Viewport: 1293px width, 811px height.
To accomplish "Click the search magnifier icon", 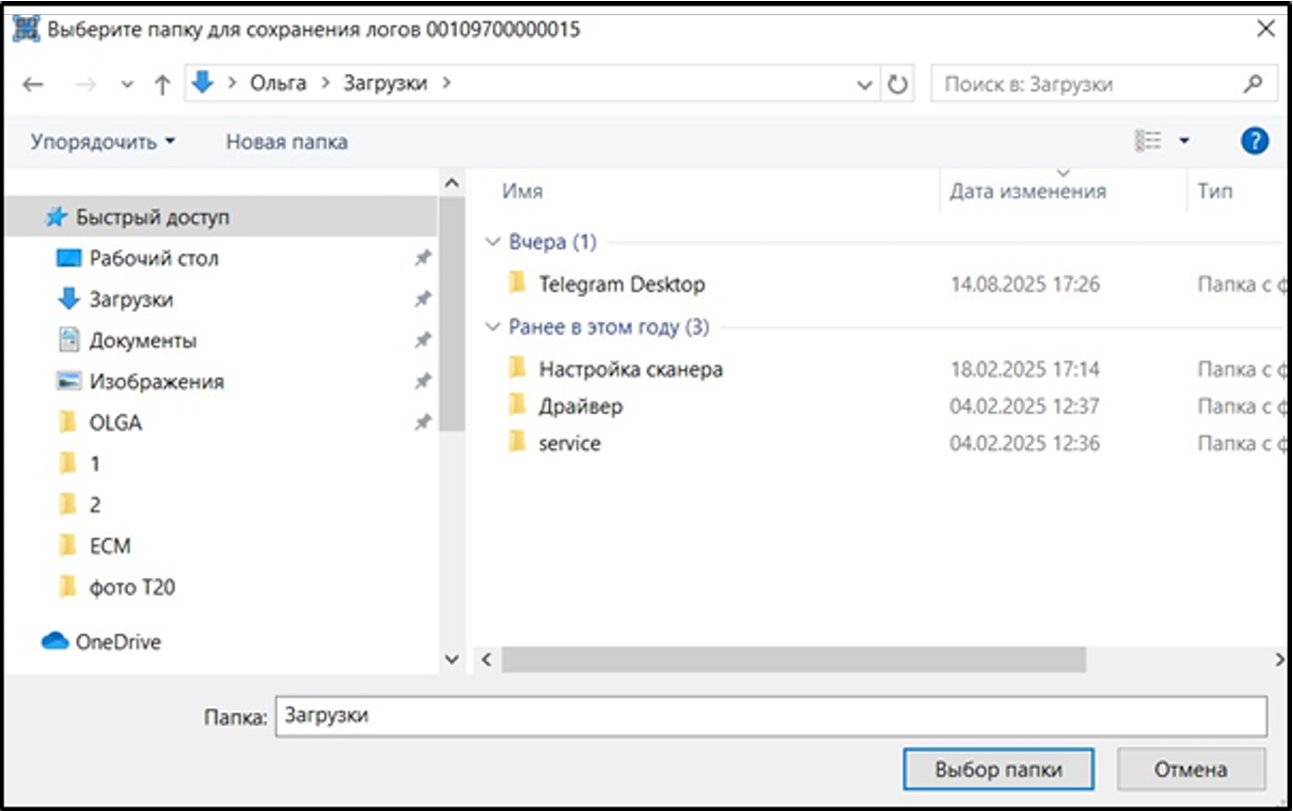I will [x=1253, y=84].
